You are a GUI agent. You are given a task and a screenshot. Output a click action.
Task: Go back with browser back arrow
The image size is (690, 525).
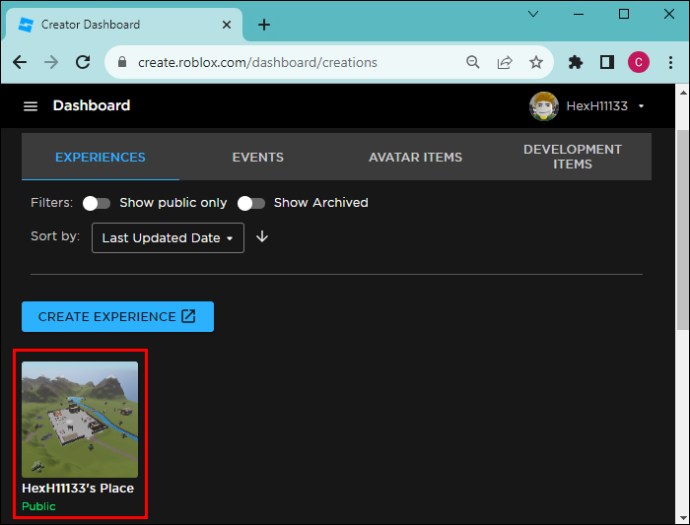[20, 62]
